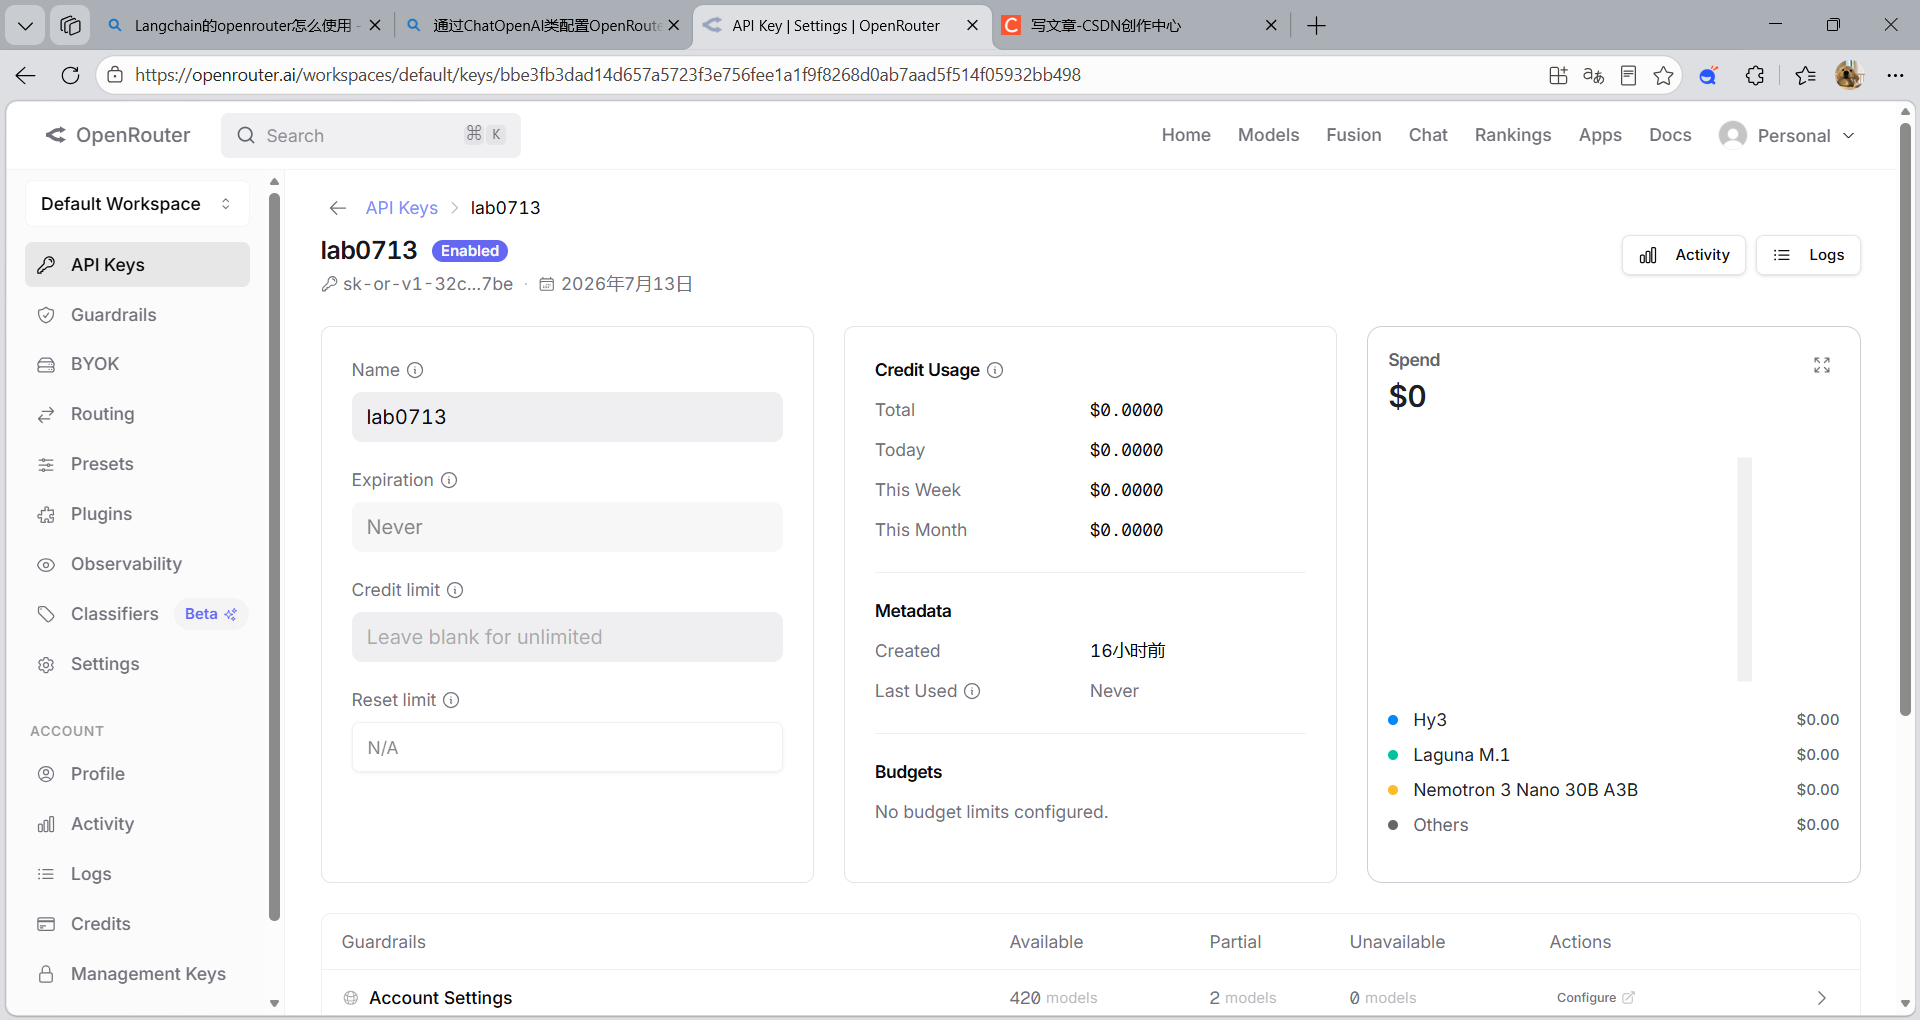The width and height of the screenshot is (1920, 1020).
Task: Open Presets in the sidebar
Action: coord(137,464)
